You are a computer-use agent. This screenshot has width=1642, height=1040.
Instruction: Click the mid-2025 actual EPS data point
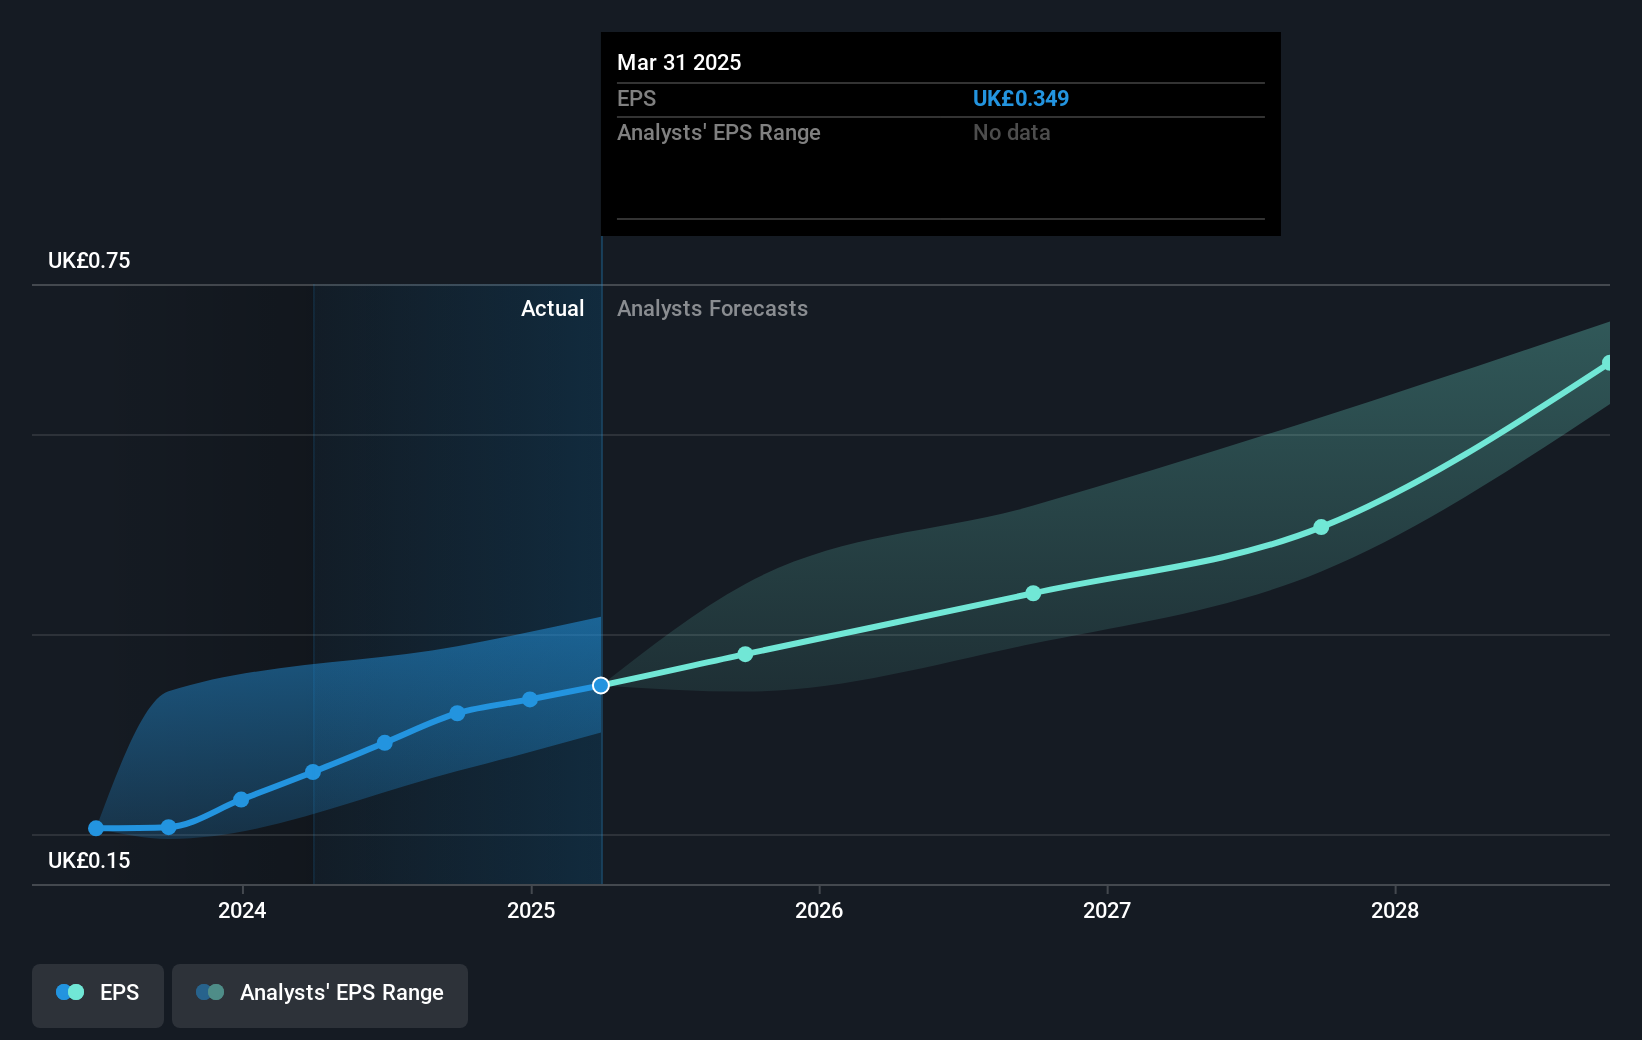coord(529,700)
